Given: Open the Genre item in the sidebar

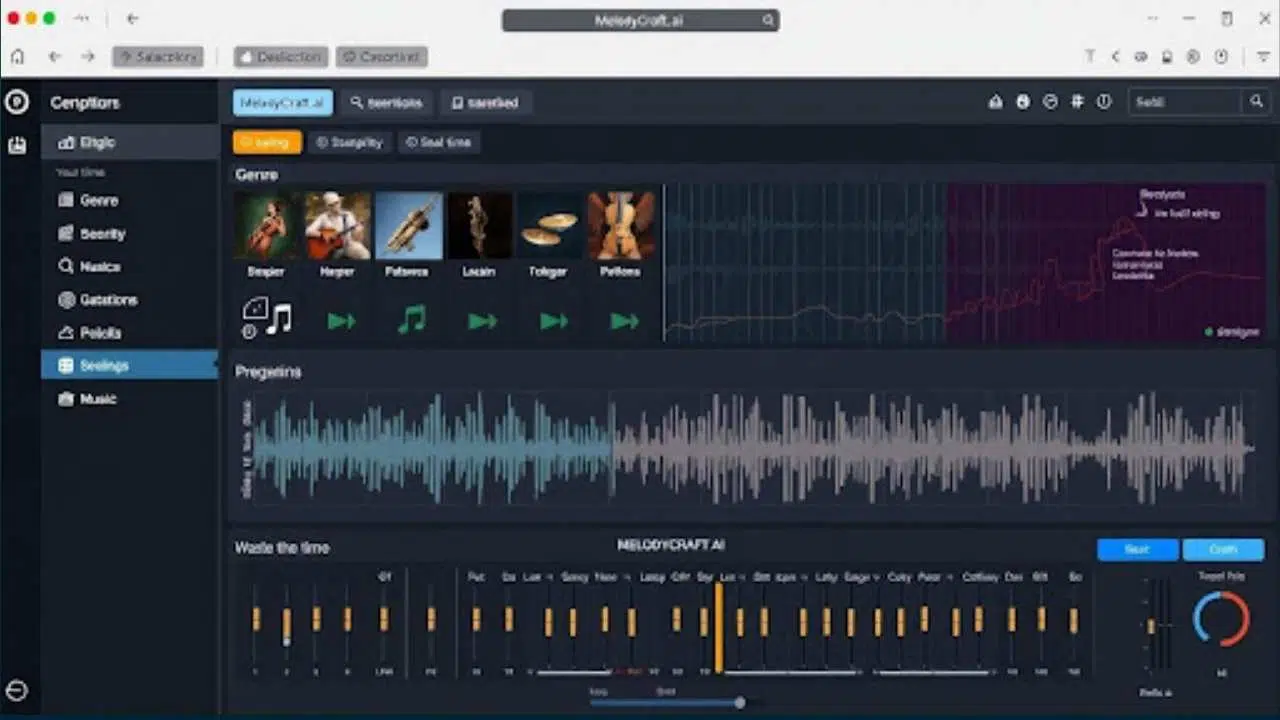Looking at the screenshot, I should point(99,200).
